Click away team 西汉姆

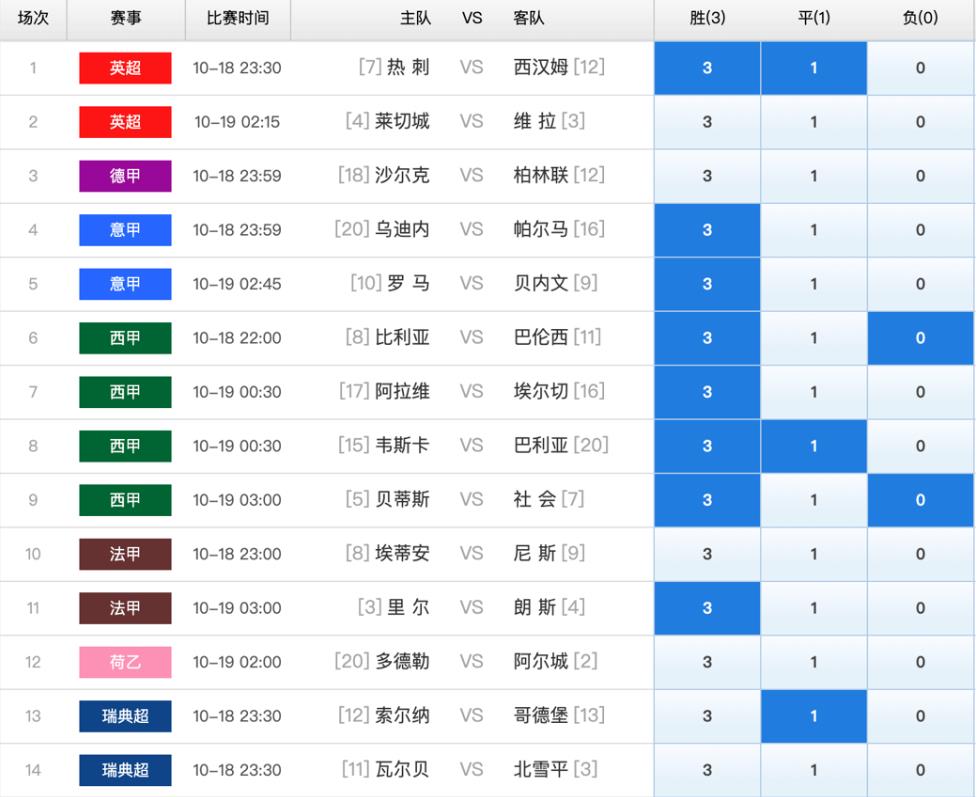pos(540,67)
